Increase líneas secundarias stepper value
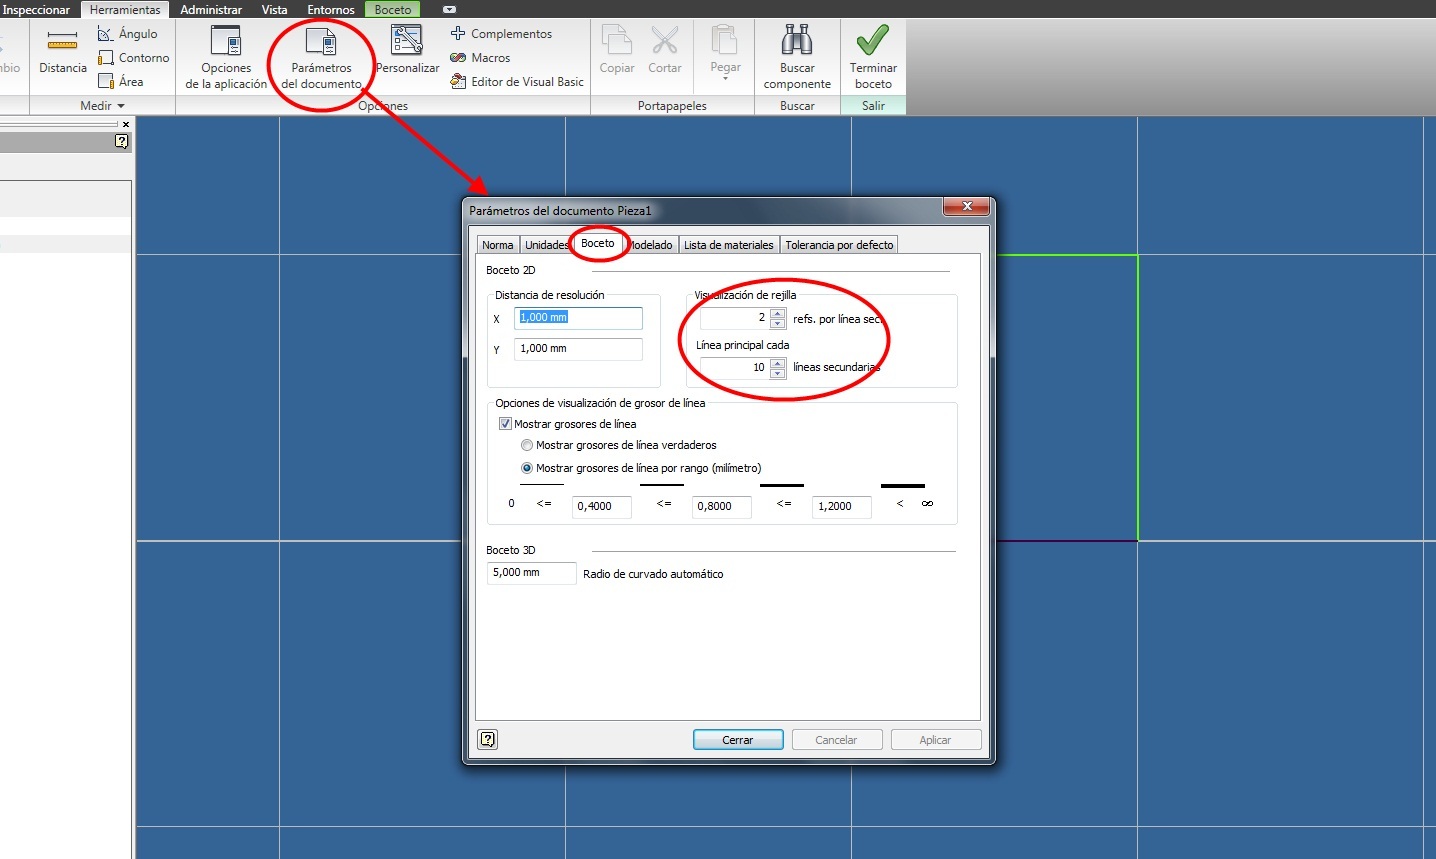This screenshot has height=859, width=1436. pyautogui.click(x=778, y=363)
